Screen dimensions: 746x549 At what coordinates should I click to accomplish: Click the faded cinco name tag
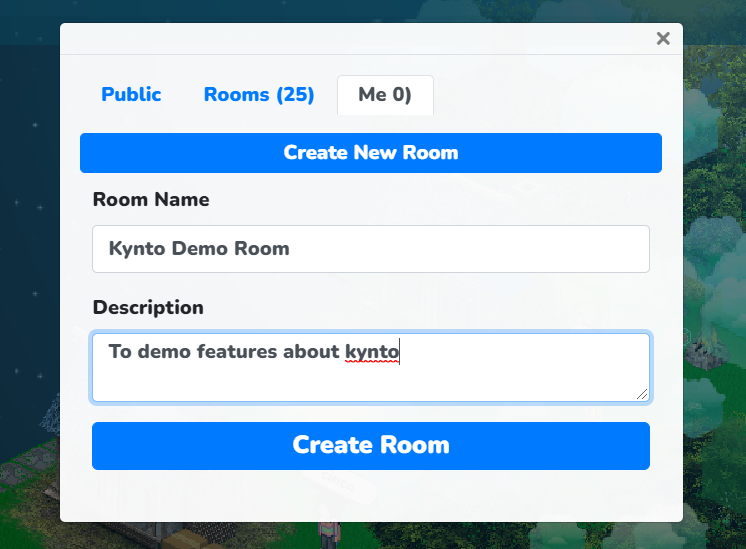click(337, 480)
